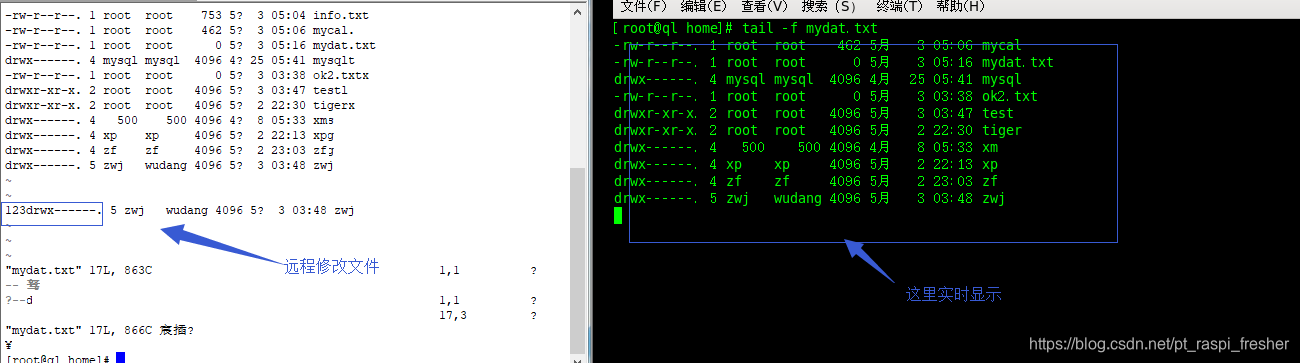Click zf directory name in right terminal
Screen dimensions: 1300x363
point(990,181)
